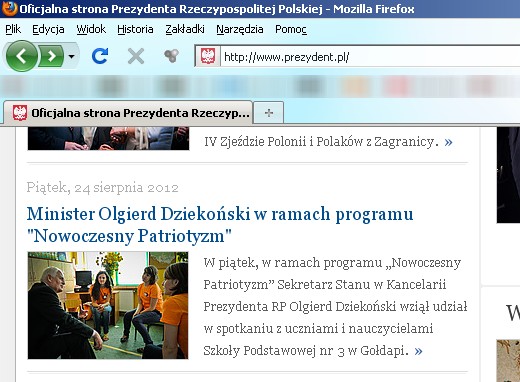Open the Narzędzia menu
Viewport: 520px width, 382px height.
240,29
